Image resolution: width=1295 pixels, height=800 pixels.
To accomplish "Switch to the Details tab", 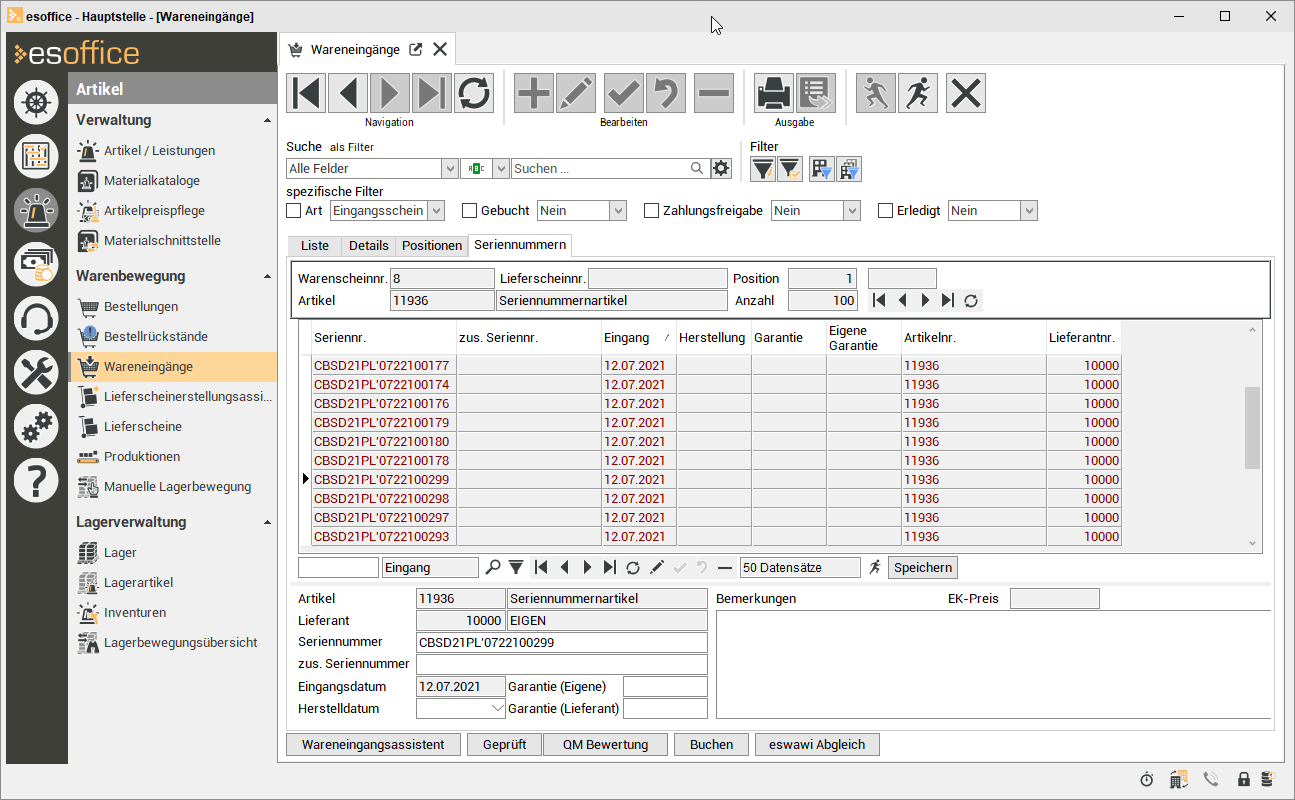I will 369,245.
